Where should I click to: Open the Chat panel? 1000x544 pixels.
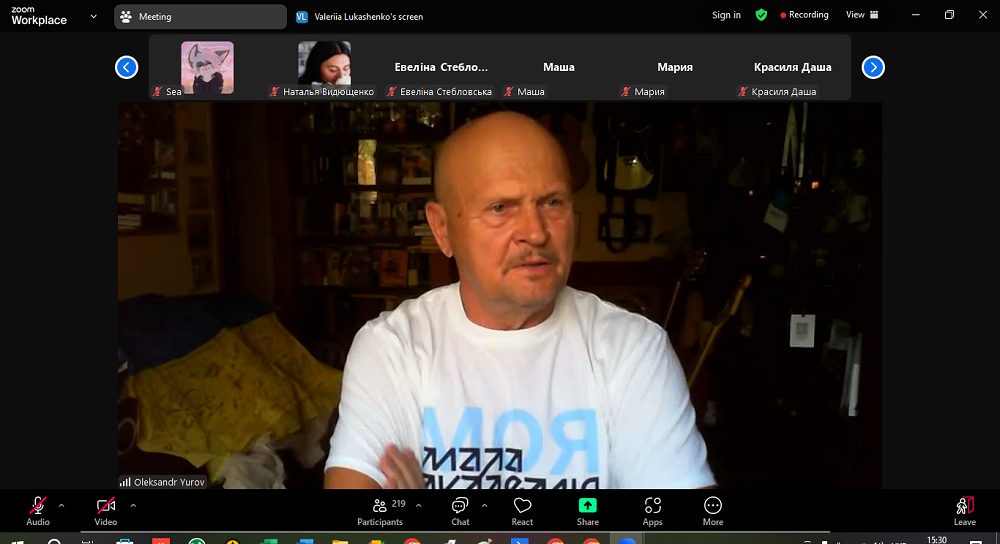click(460, 511)
